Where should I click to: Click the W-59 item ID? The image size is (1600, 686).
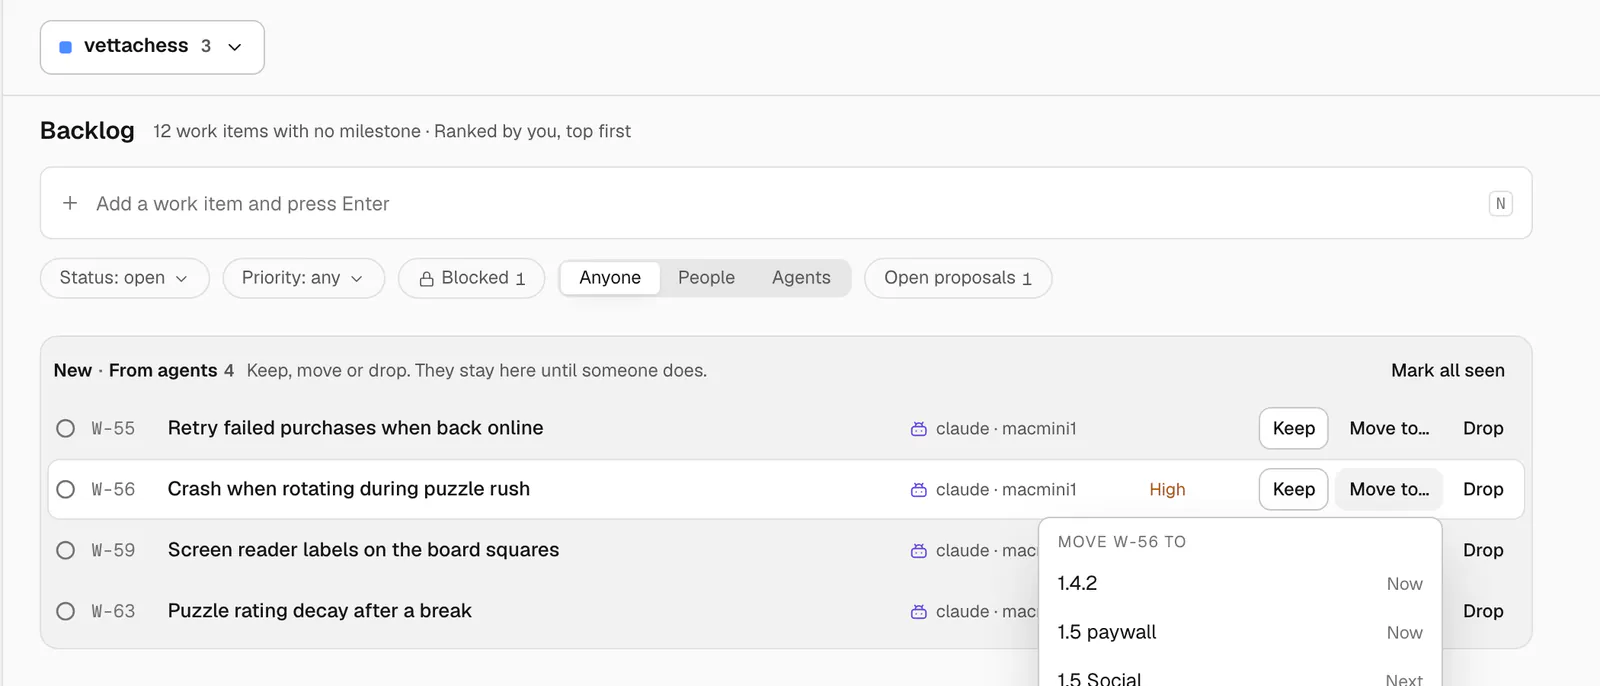click(113, 550)
